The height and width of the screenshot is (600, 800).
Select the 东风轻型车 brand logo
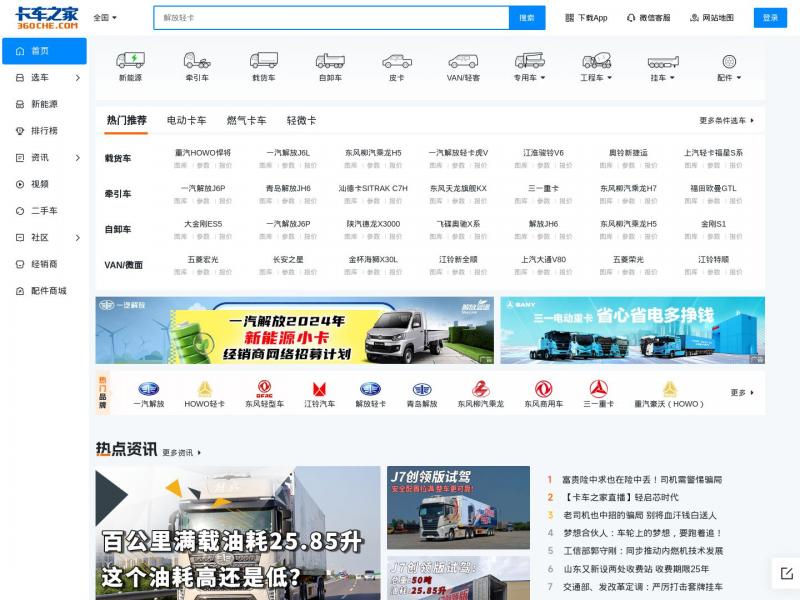(x=264, y=389)
